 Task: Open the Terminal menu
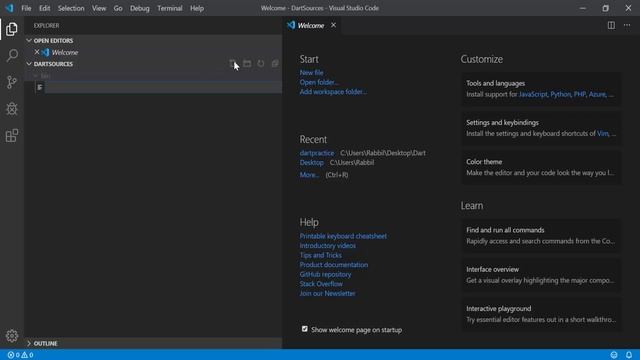pos(170,8)
